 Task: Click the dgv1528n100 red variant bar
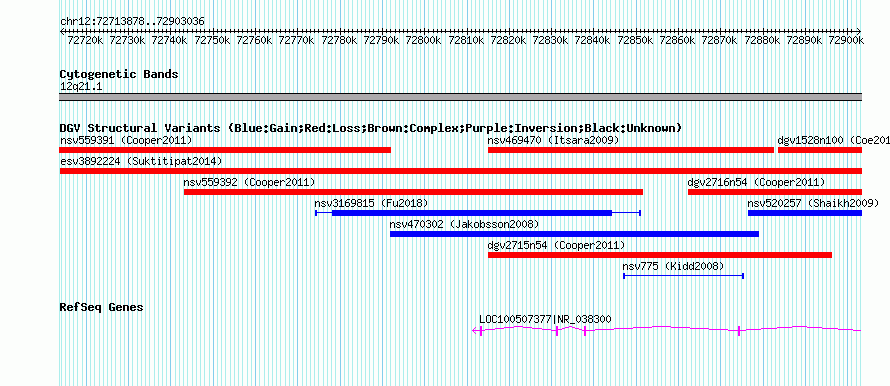[x=820, y=150]
